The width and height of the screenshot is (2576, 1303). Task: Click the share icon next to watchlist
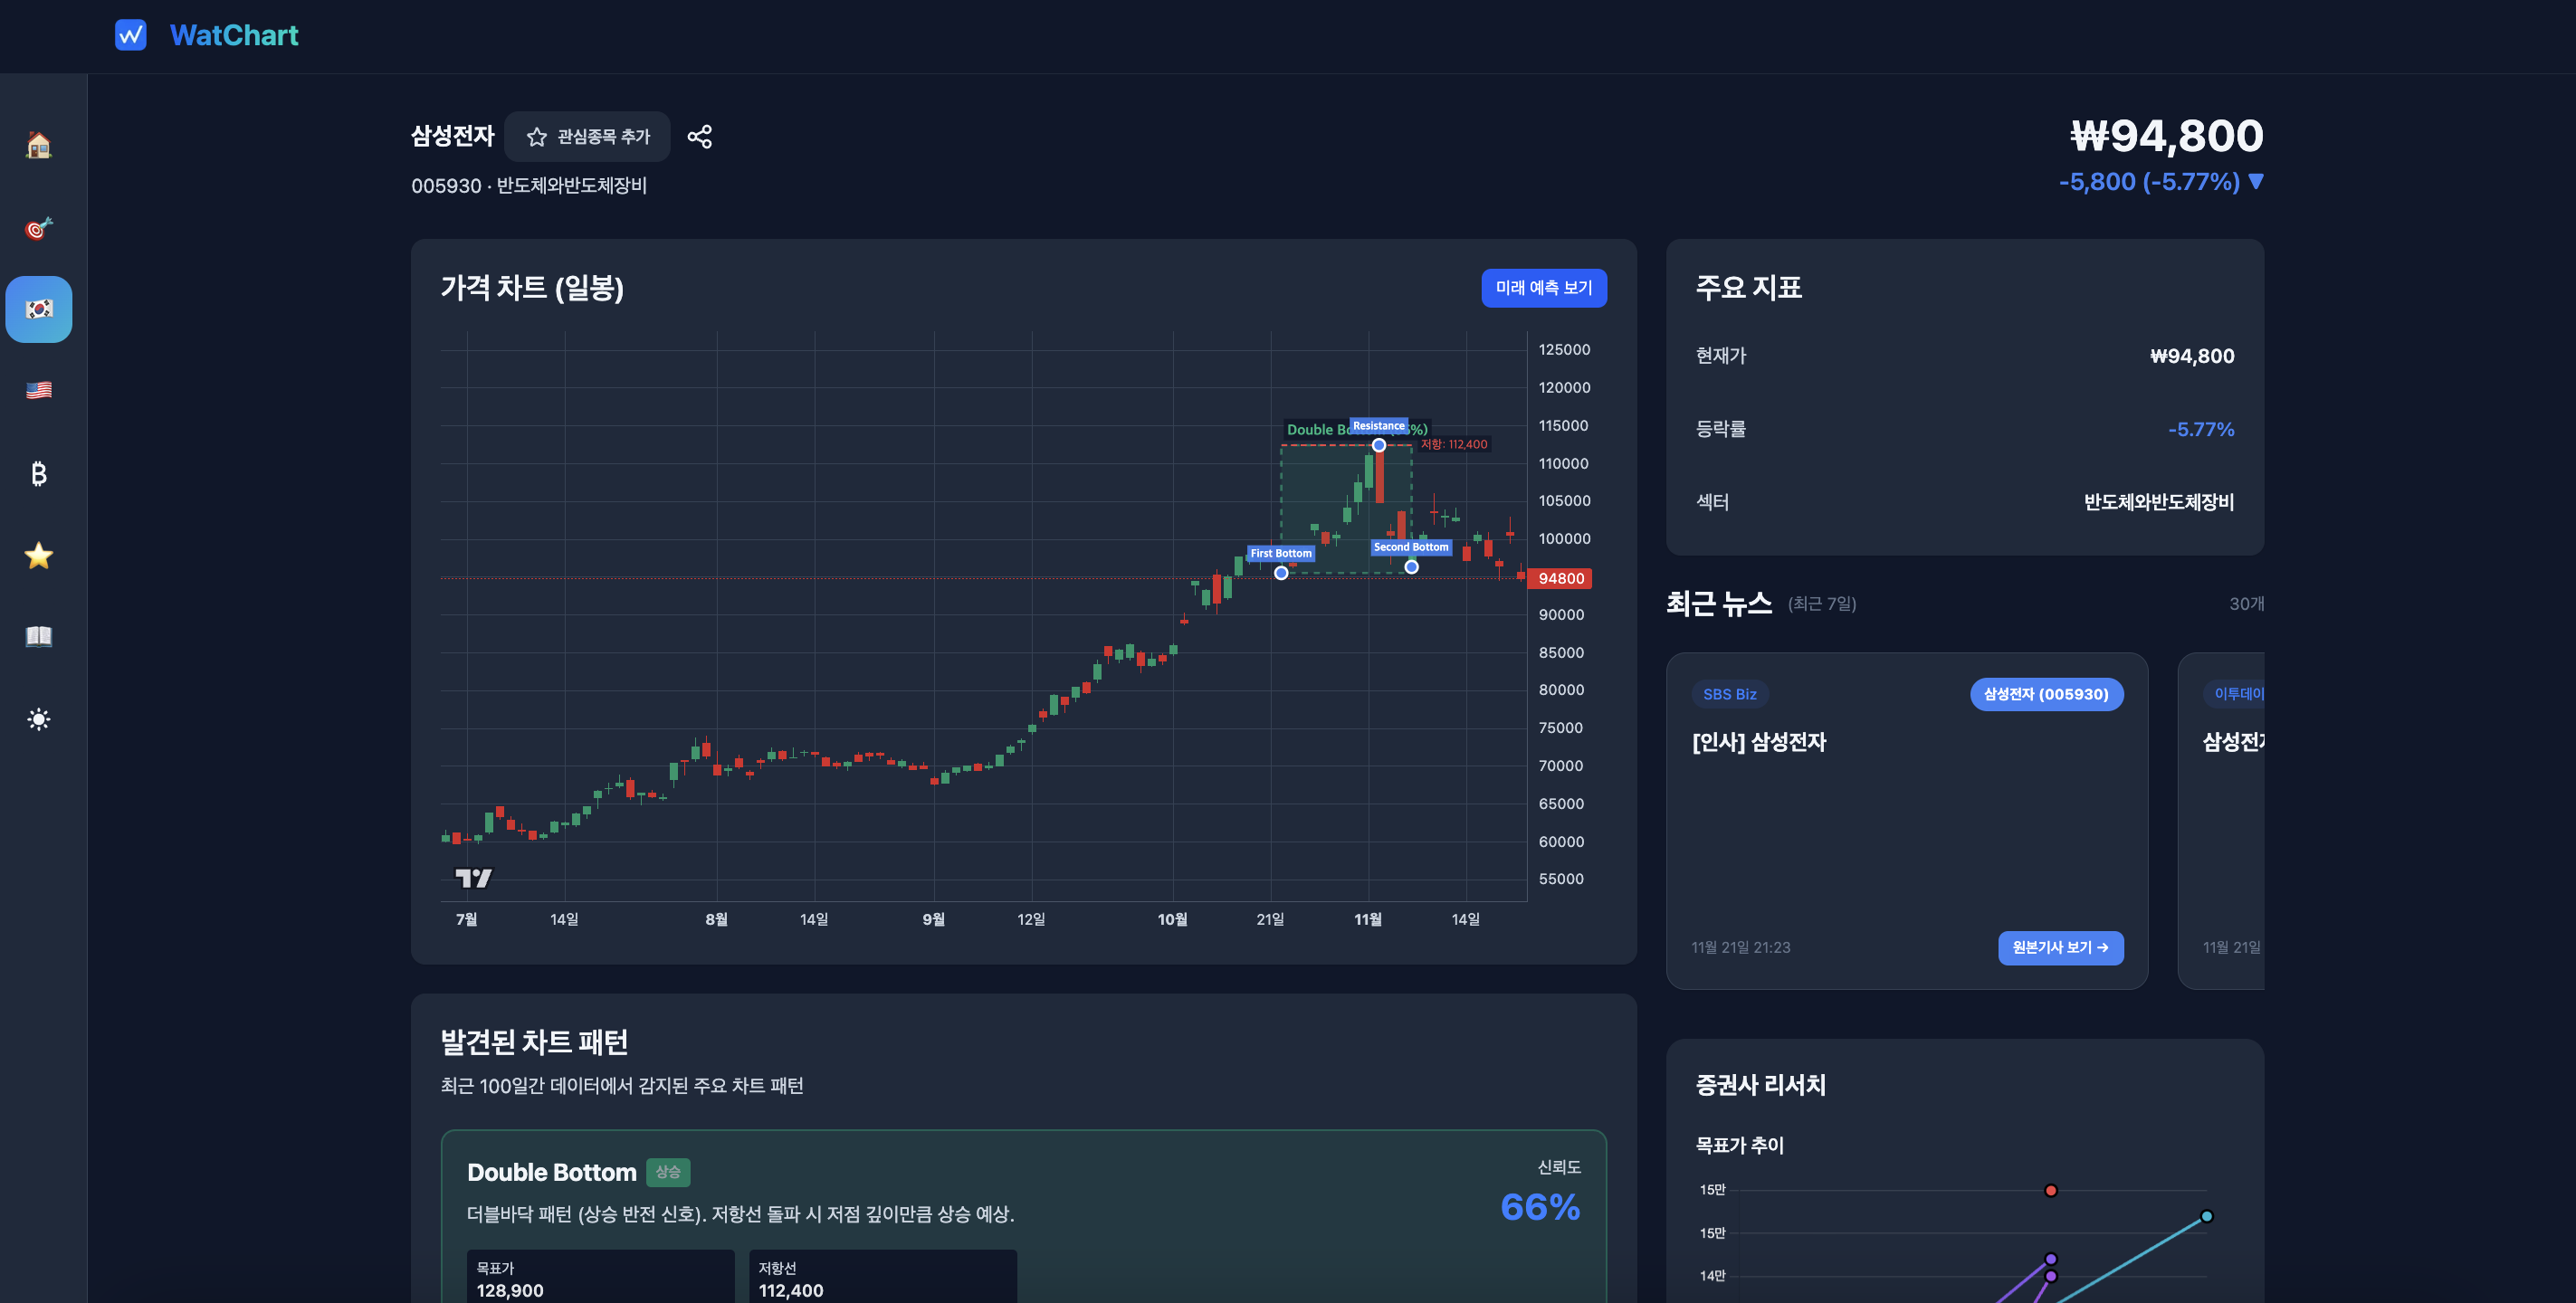click(x=699, y=137)
